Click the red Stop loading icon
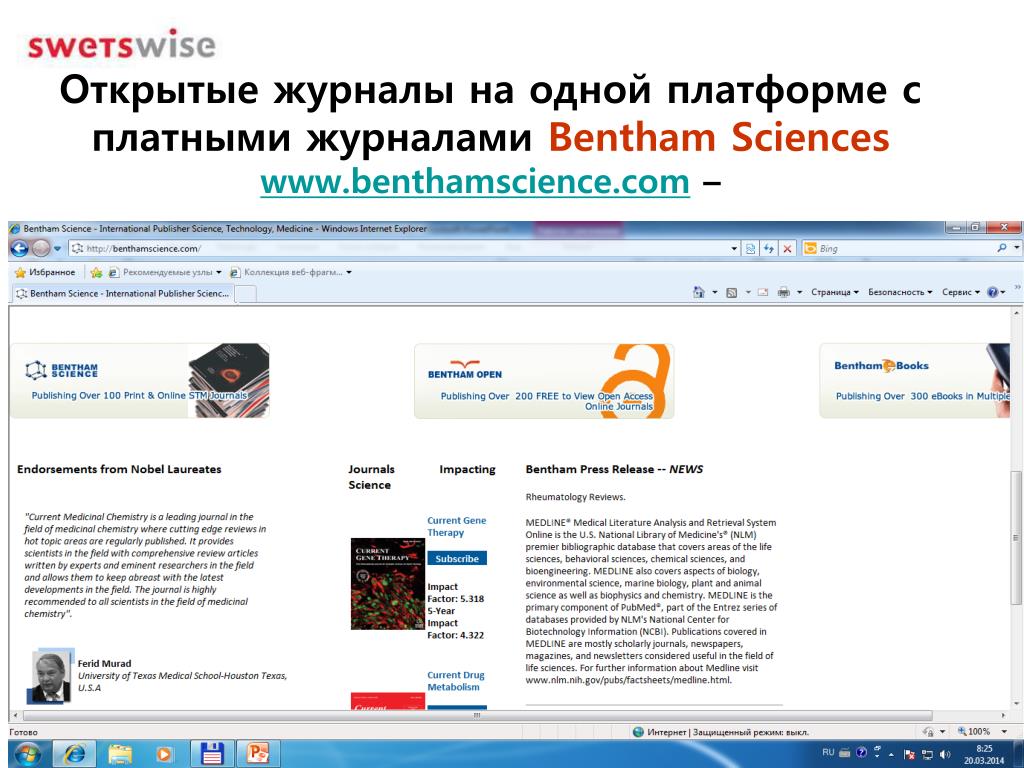Viewport: 1024px width, 768px height. 788,249
